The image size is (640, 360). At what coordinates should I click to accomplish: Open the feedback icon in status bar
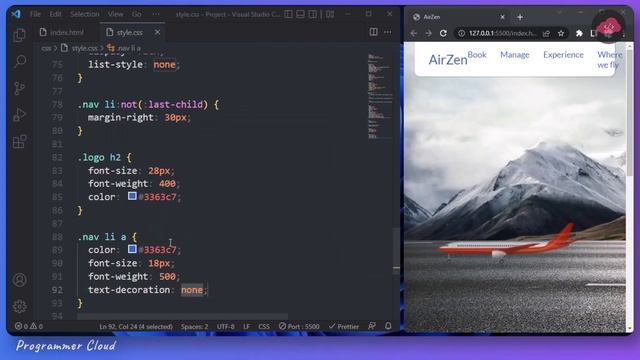[371, 326]
